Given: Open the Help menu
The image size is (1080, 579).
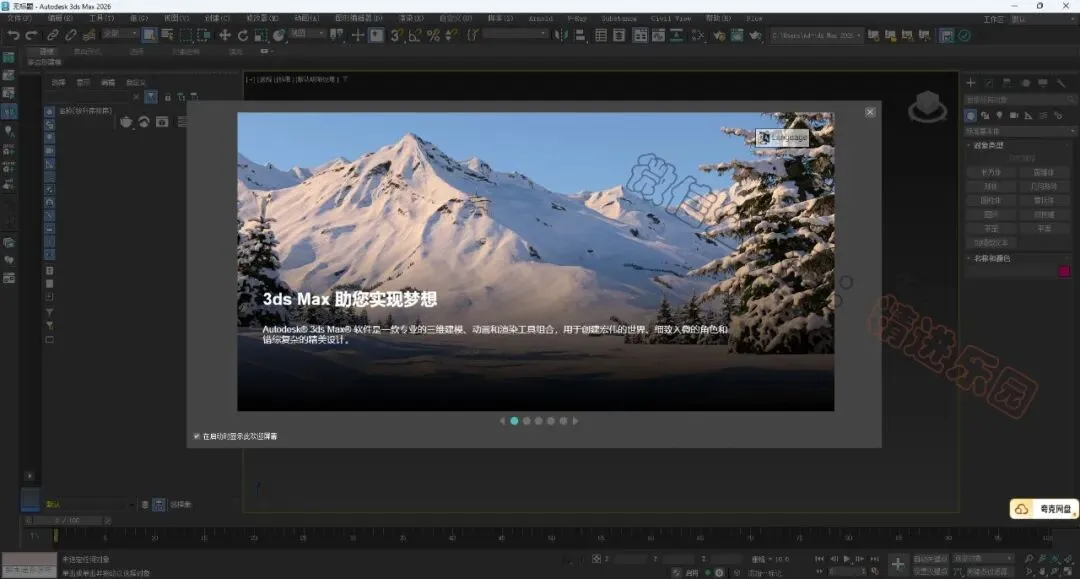Looking at the screenshot, I should tap(717, 19).
